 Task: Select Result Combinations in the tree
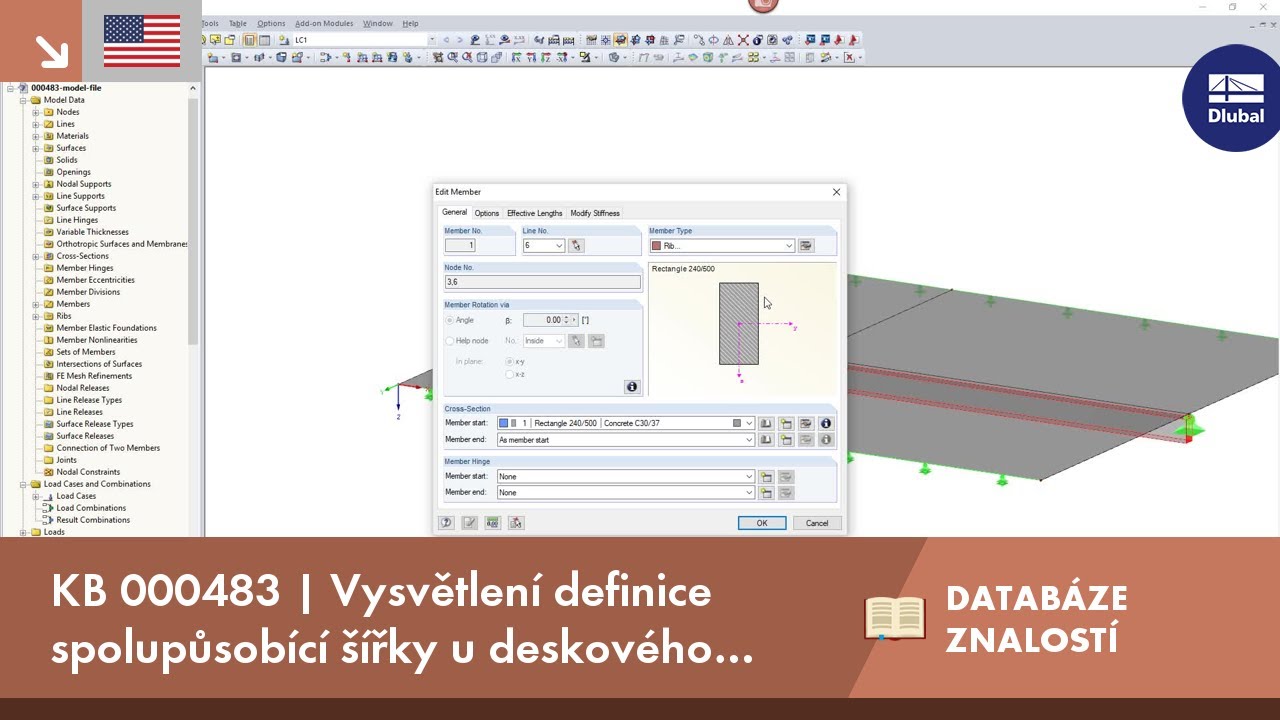(x=93, y=520)
